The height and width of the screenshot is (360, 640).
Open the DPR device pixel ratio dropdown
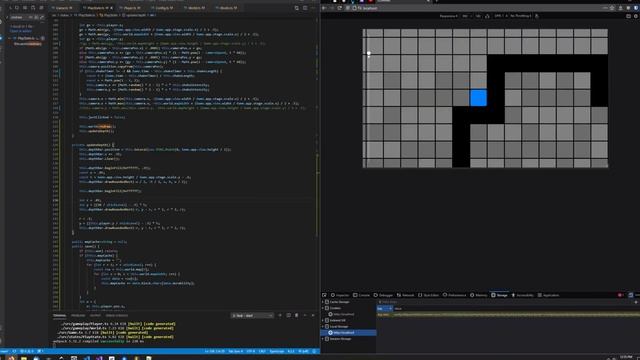[500, 16]
